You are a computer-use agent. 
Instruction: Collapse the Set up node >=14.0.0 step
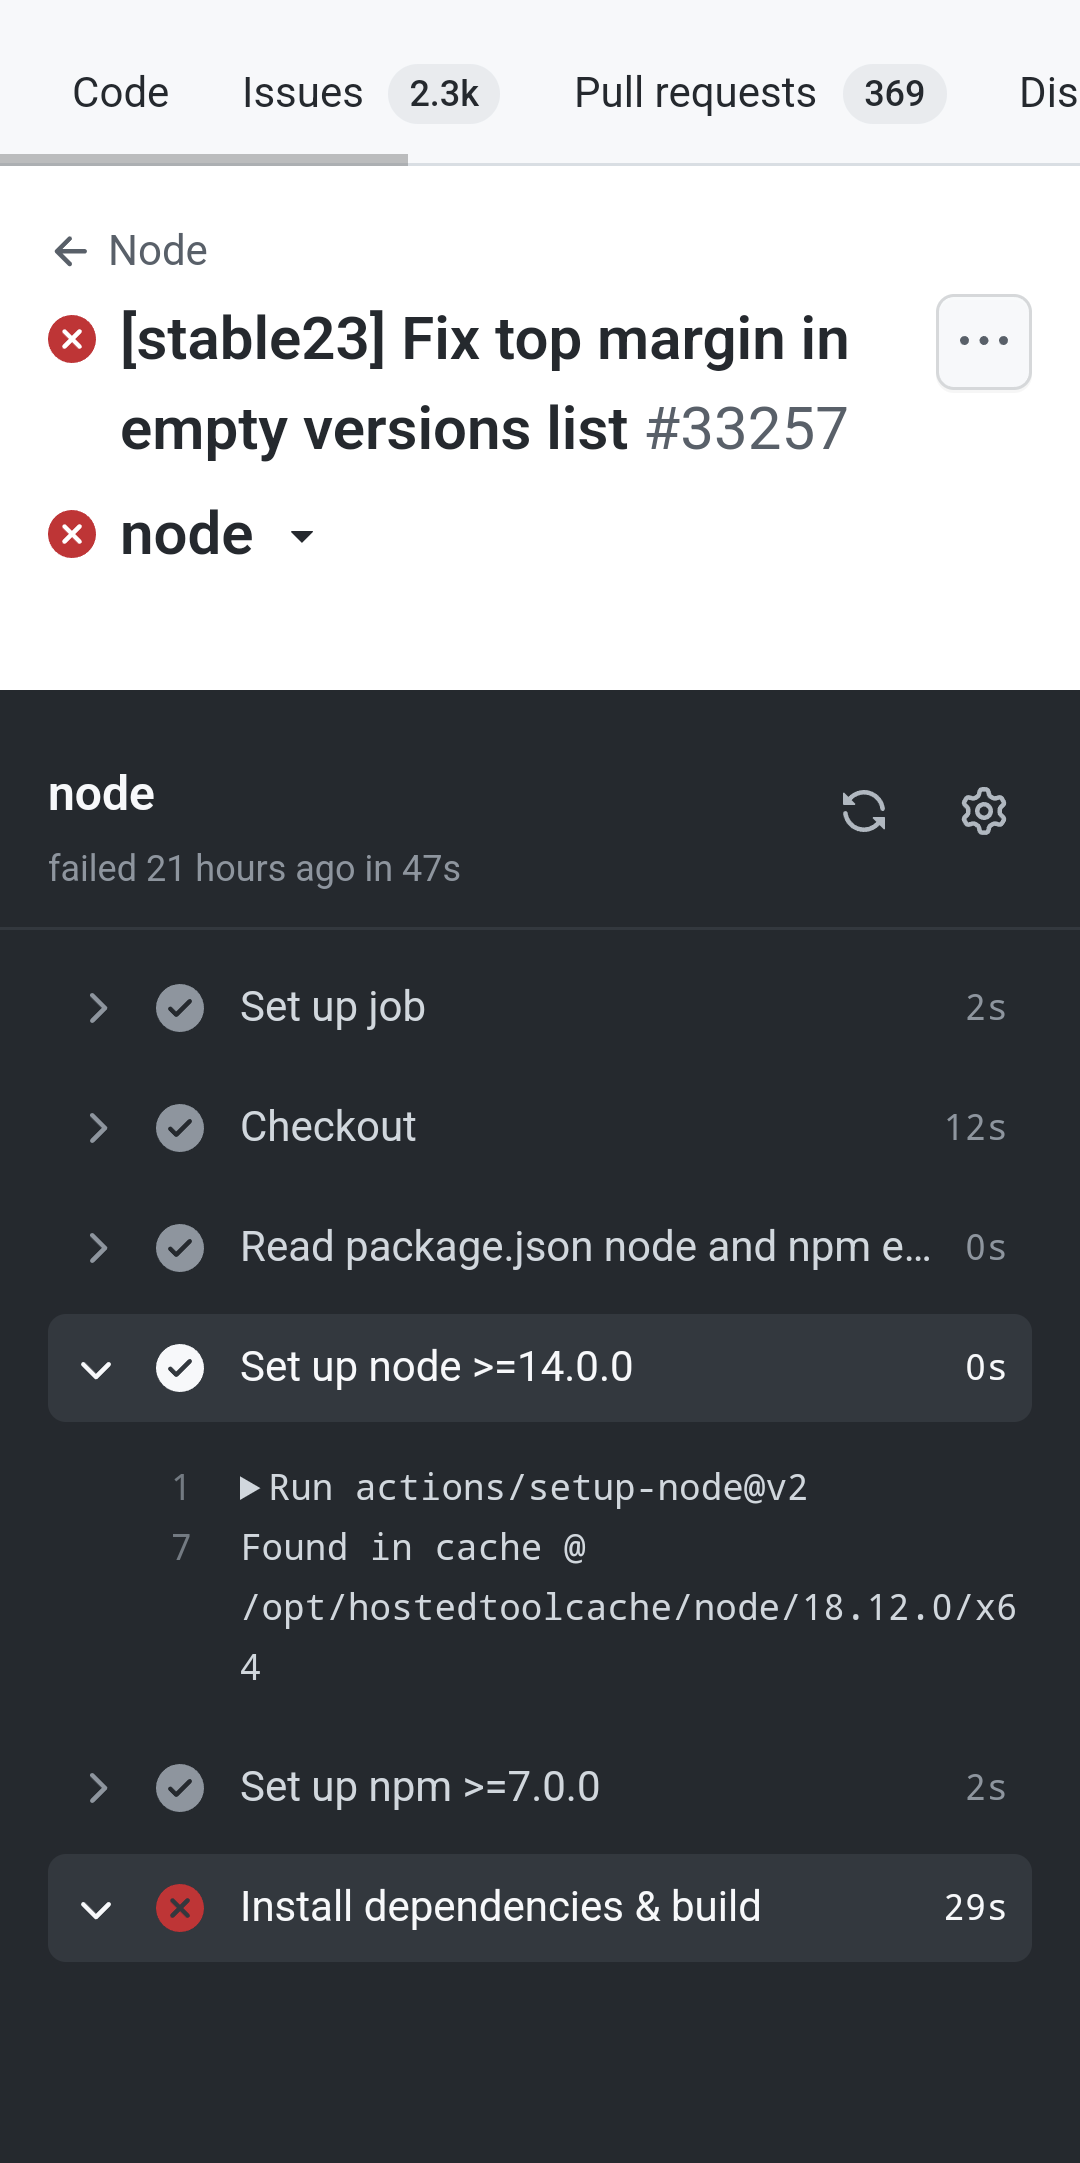pyautogui.click(x=97, y=1368)
